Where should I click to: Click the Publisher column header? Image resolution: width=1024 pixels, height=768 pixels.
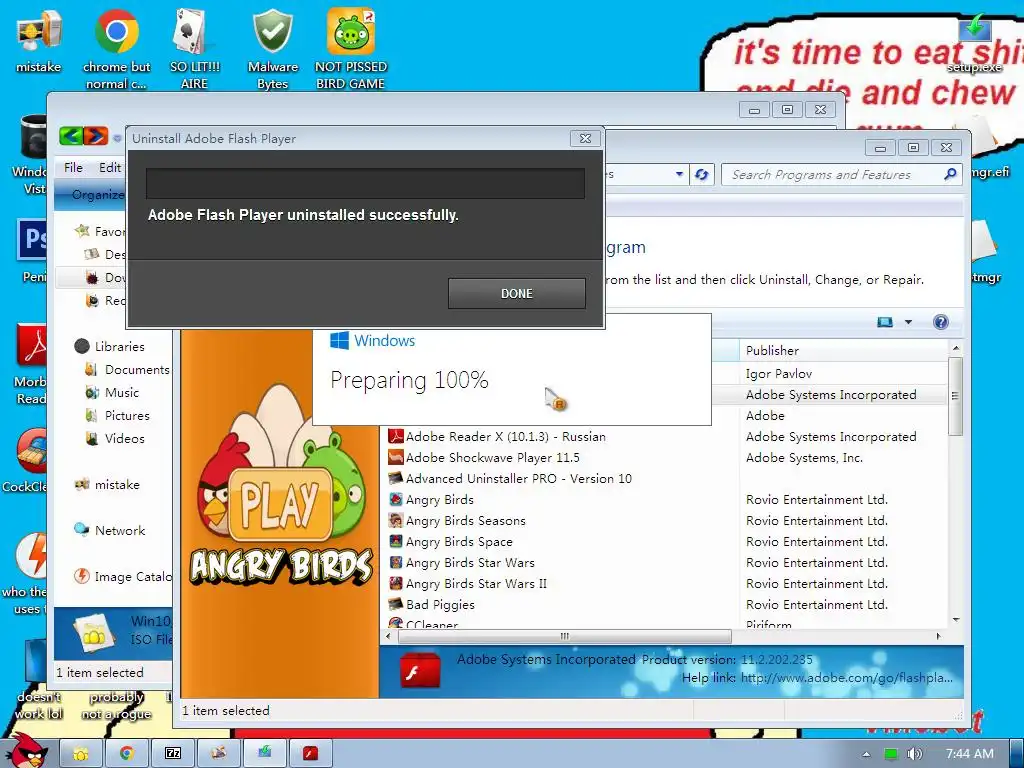[842, 351]
